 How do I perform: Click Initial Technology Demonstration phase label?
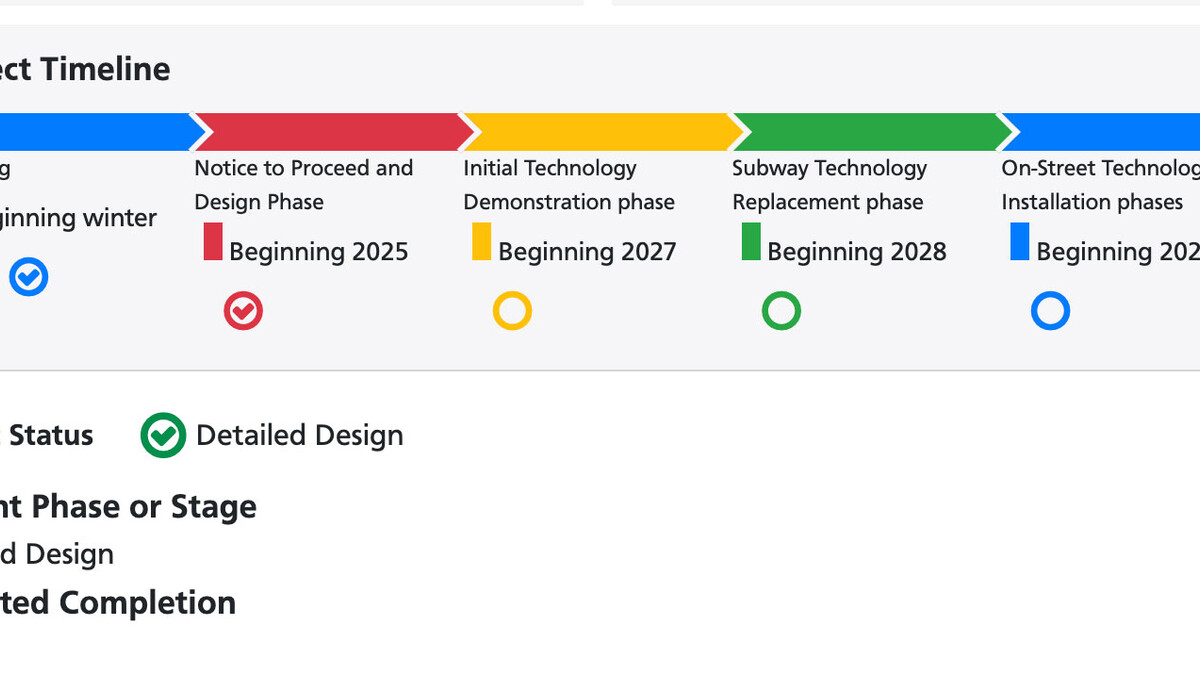(569, 185)
